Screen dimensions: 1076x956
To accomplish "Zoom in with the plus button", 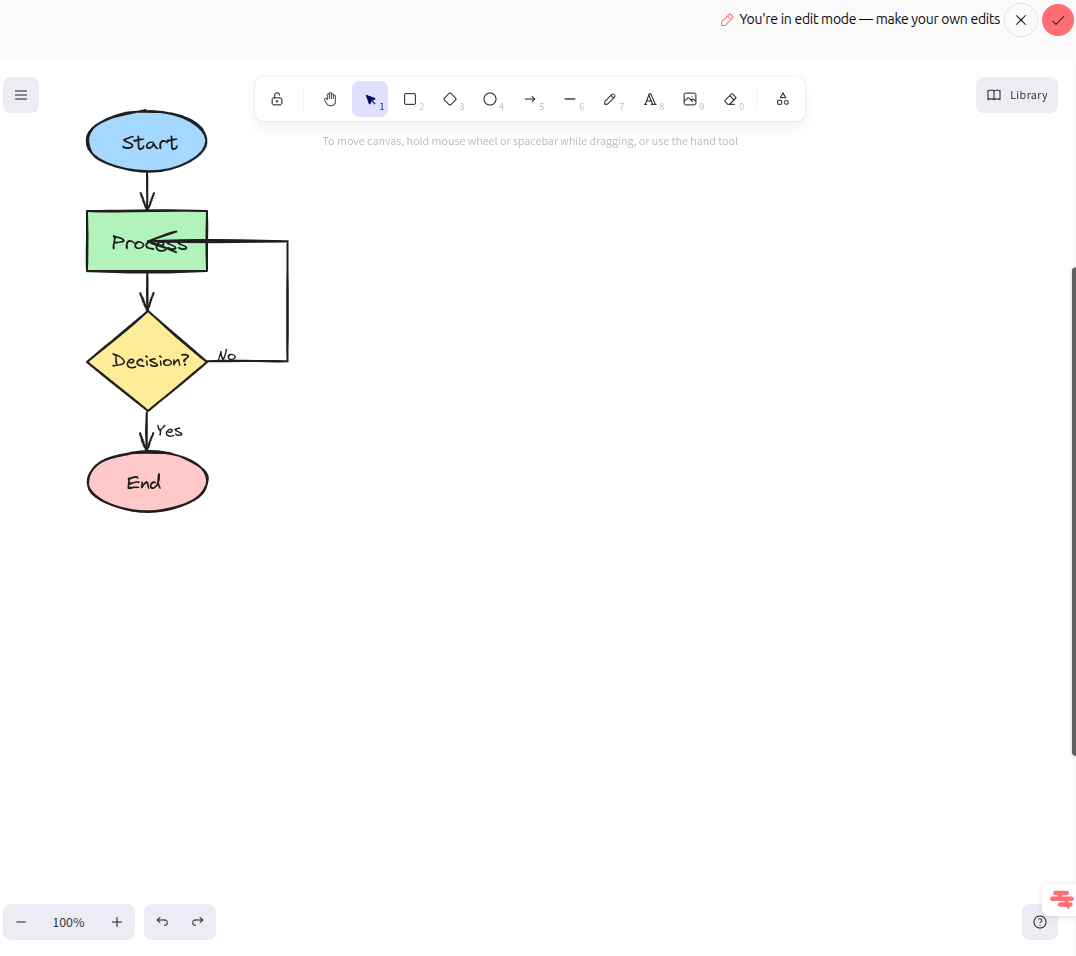I will point(117,922).
